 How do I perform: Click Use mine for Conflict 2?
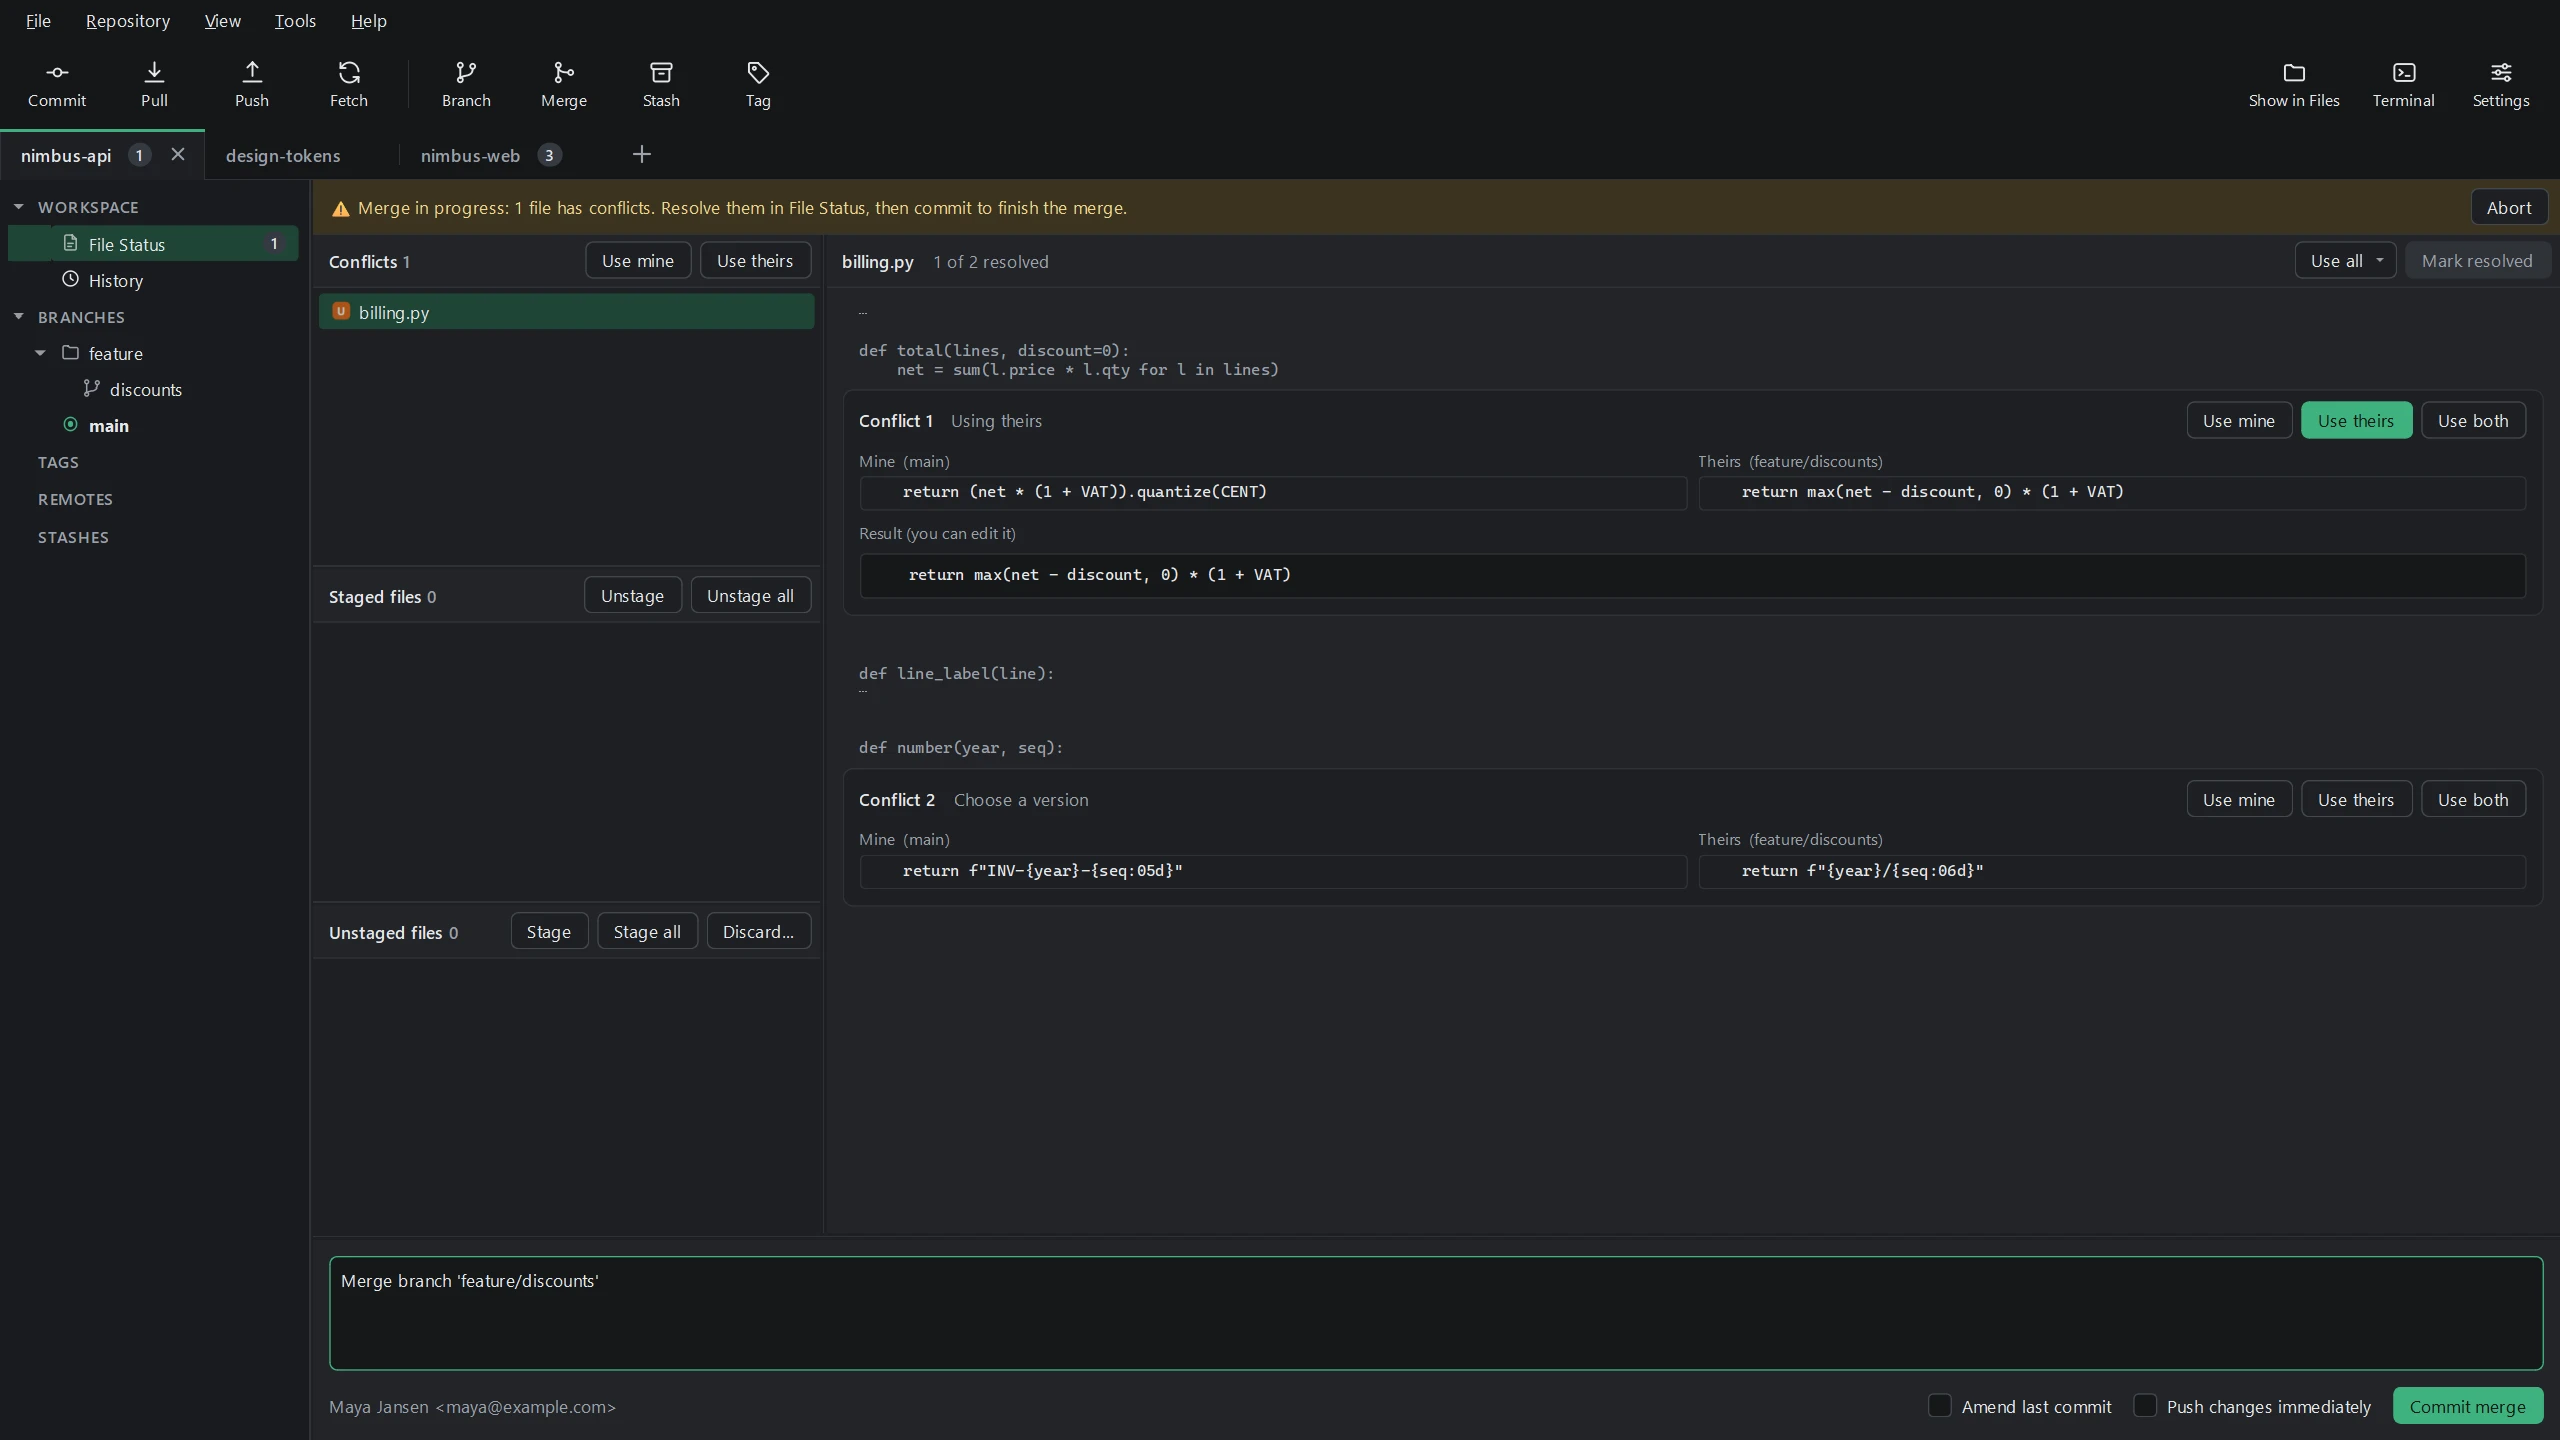2239,799
